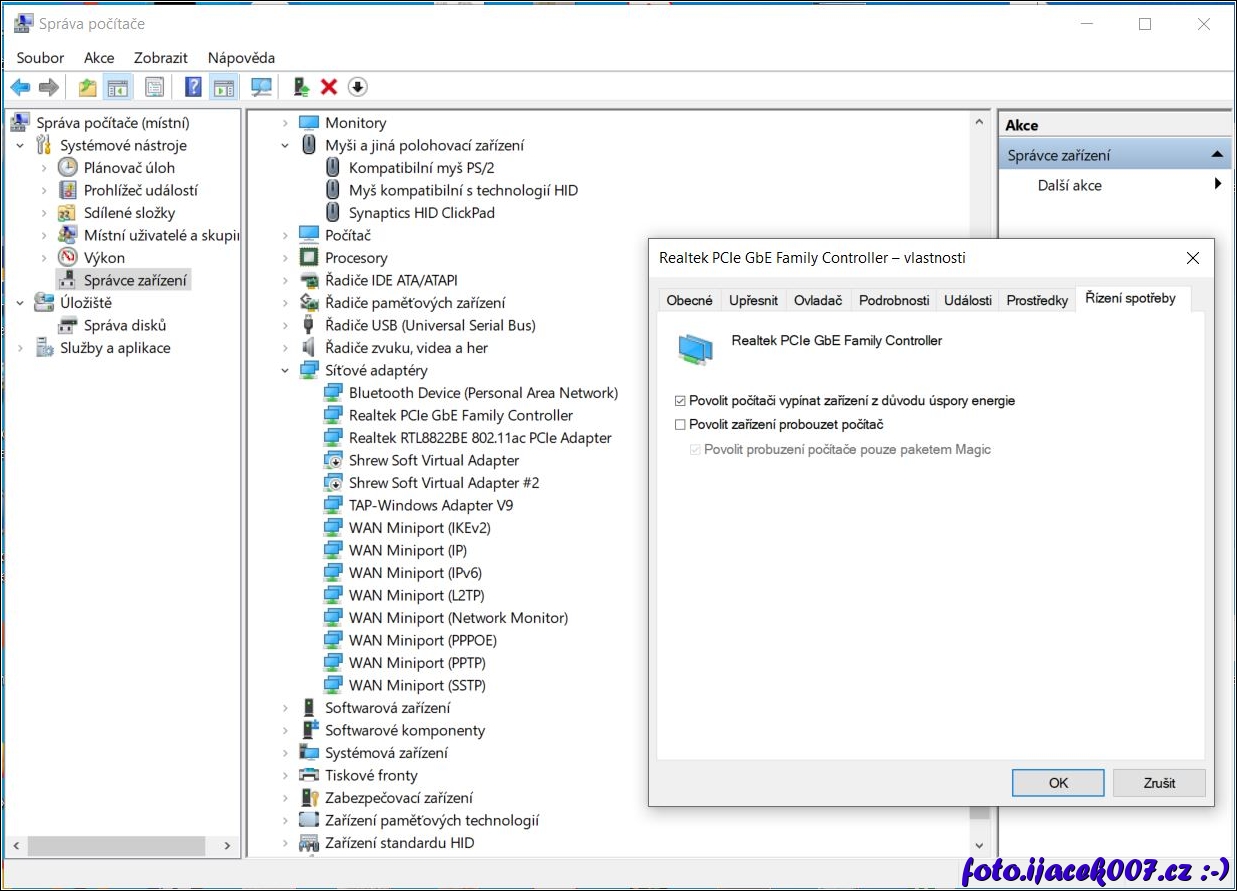Click the blue Help question mark toolbar icon

193,87
